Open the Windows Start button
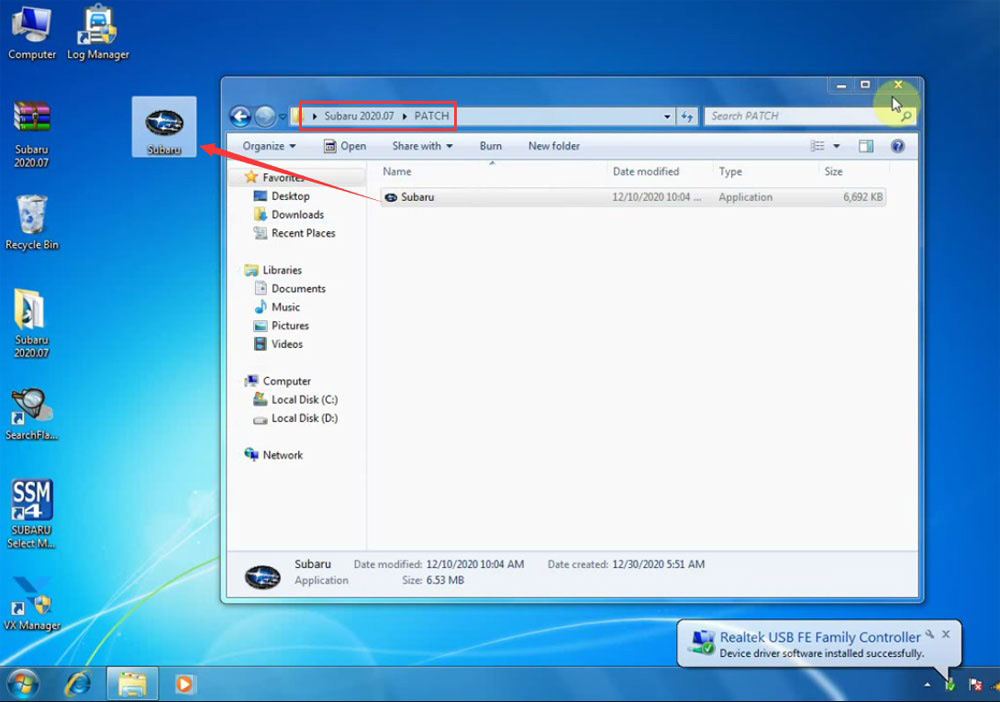Image resolution: width=1000 pixels, height=702 pixels. pyautogui.click(x=22, y=684)
